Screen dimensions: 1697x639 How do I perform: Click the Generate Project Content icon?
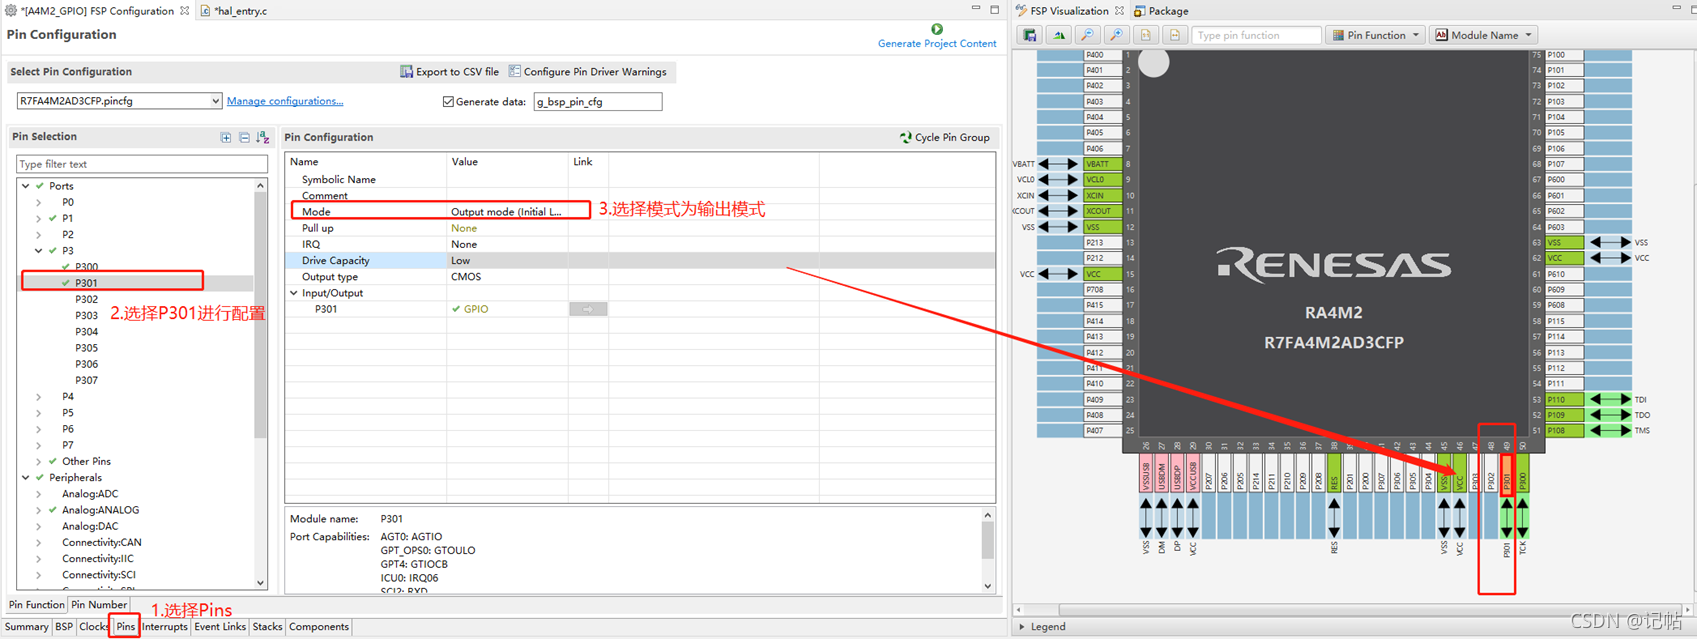(x=937, y=29)
